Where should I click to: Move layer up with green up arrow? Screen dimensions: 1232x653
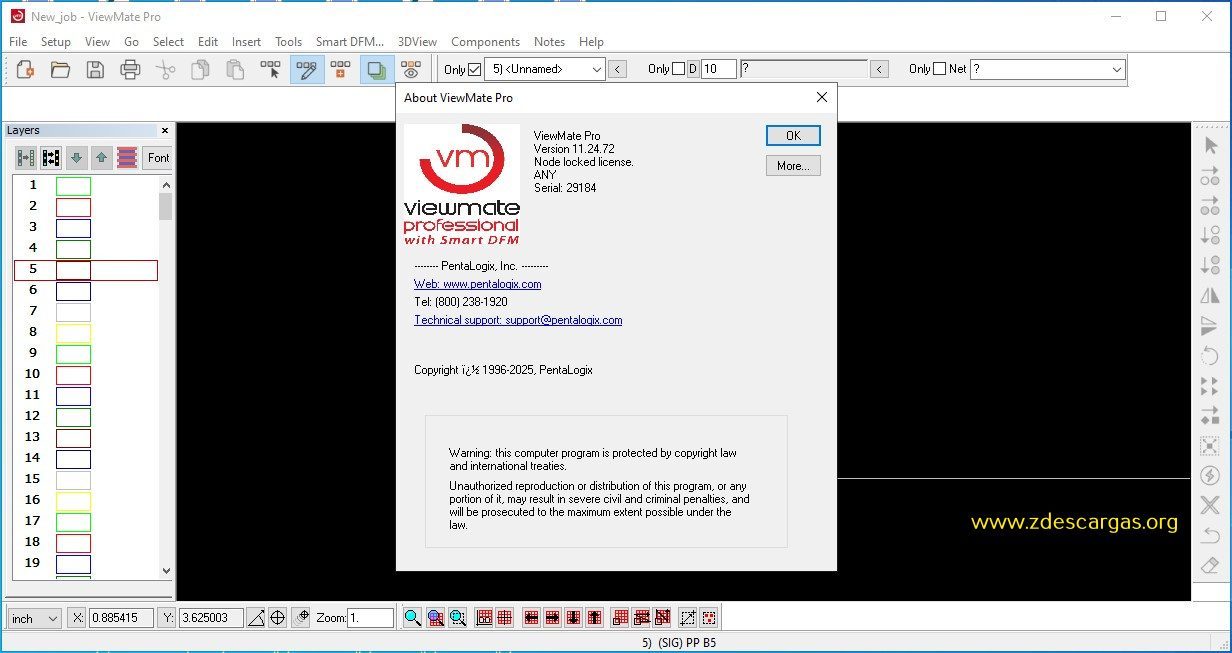(x=102, y=158)
